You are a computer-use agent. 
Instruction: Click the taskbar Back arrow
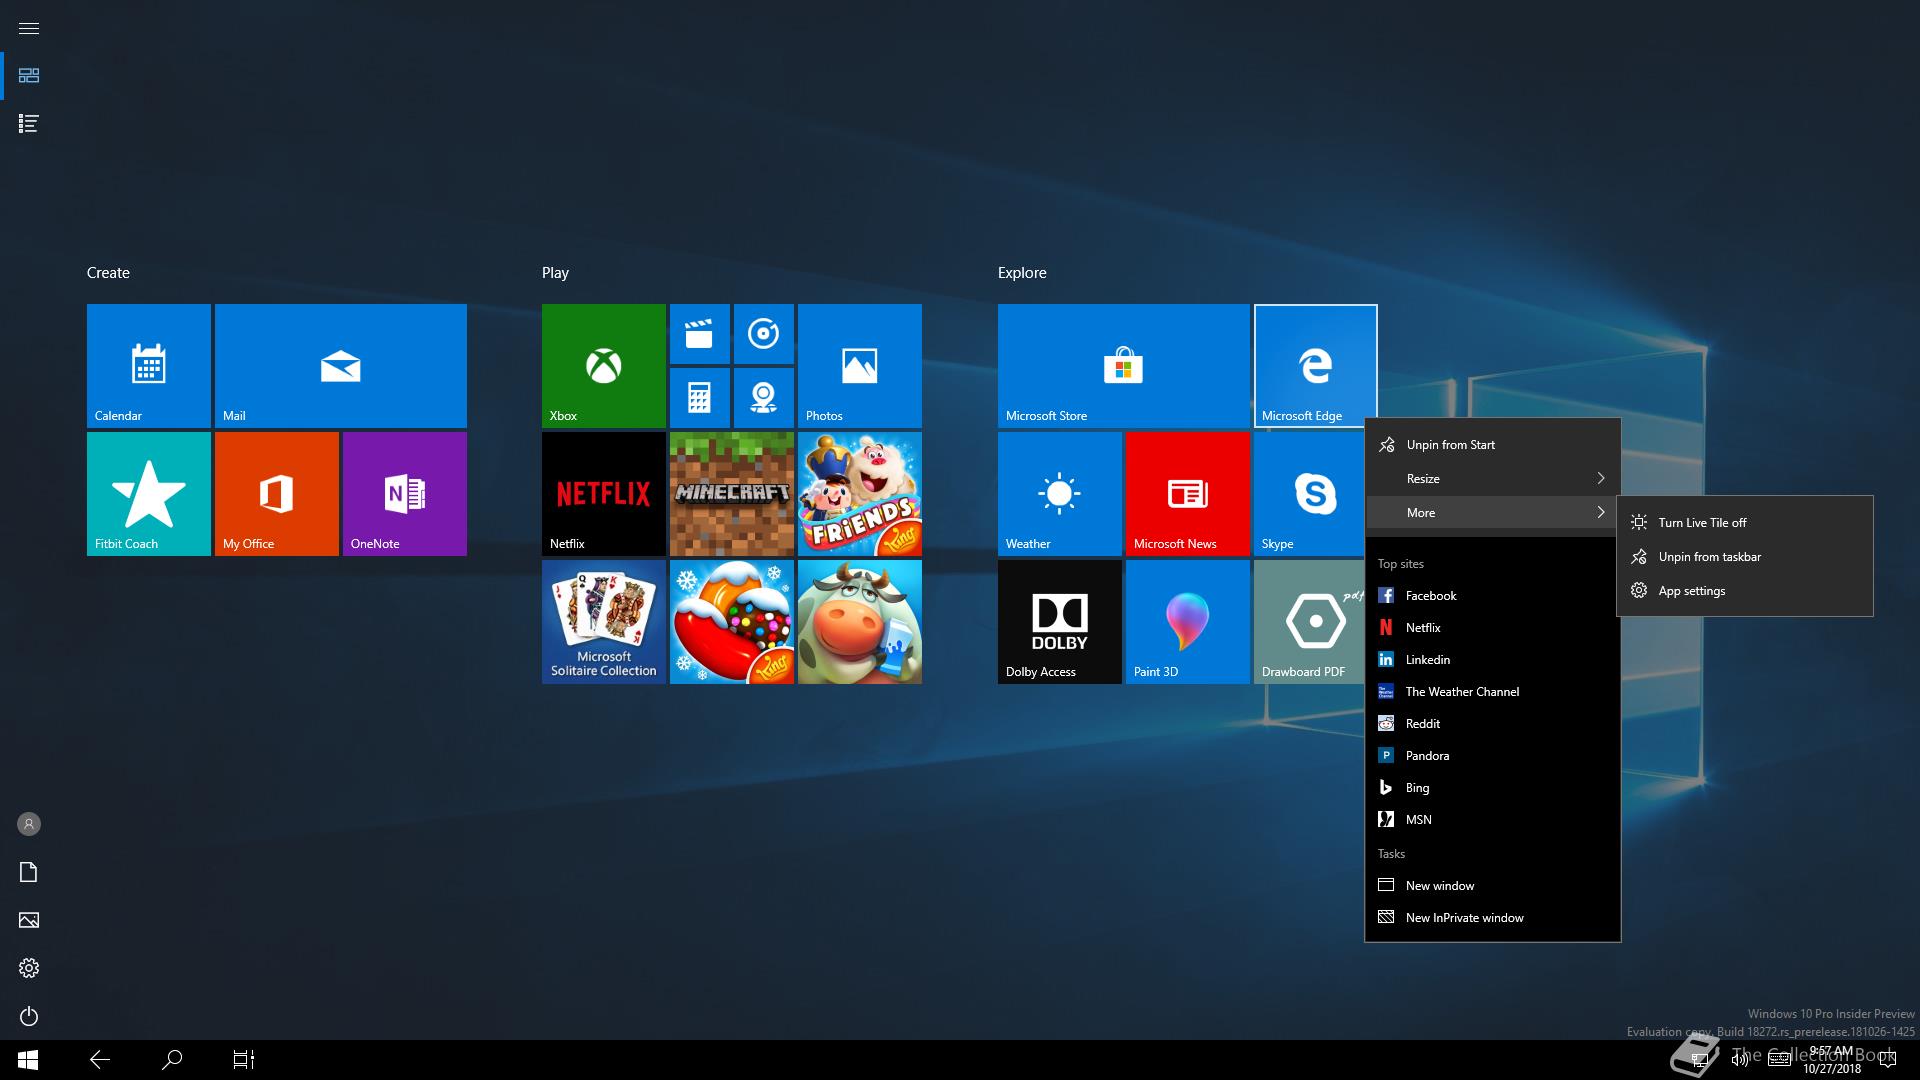click(100, 1060)
